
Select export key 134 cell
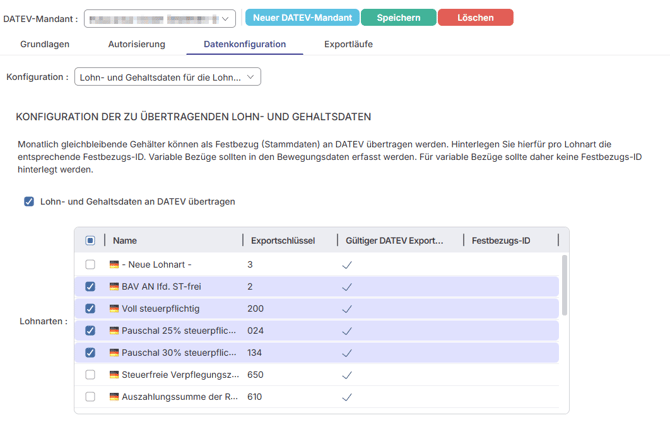coord(255,352)
